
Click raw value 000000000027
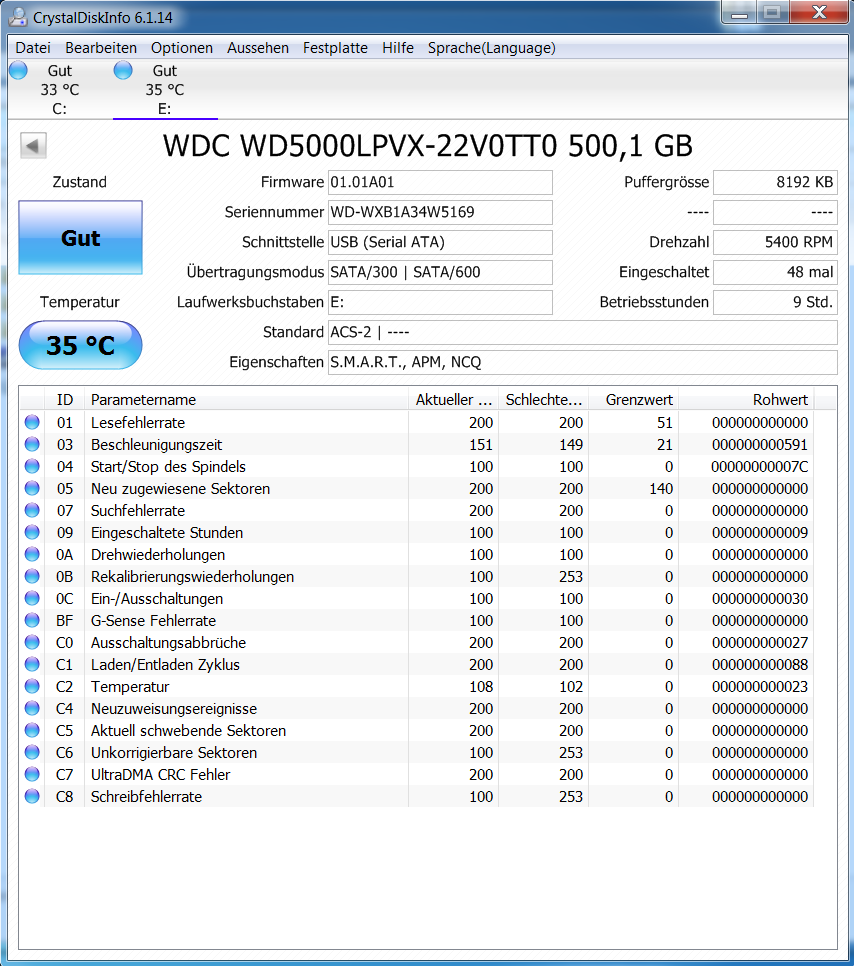click(760, 643)
